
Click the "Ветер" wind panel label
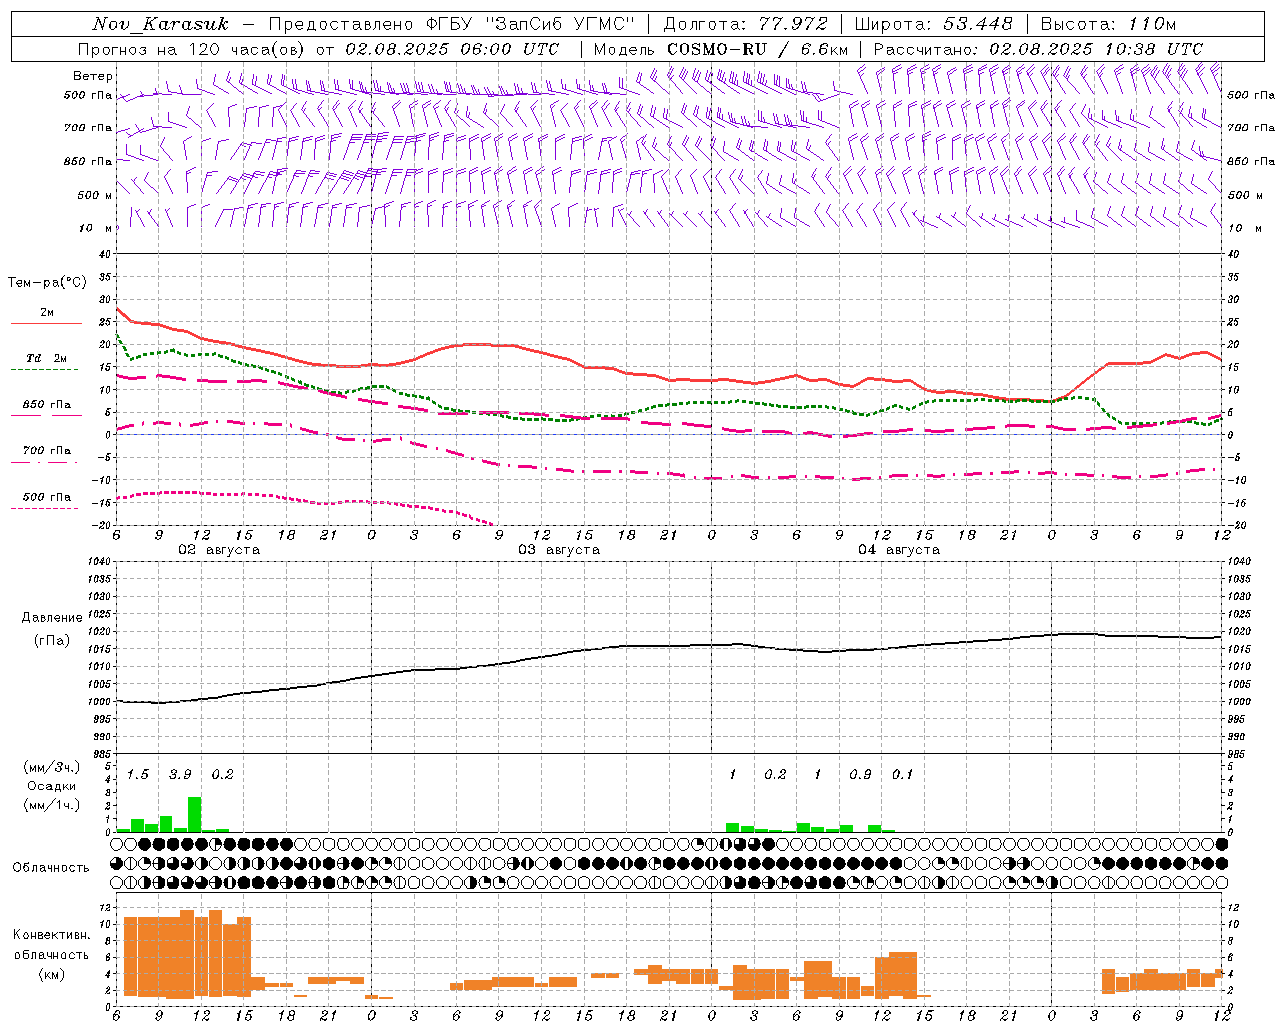pyautogui.click(x=93, y=76)
